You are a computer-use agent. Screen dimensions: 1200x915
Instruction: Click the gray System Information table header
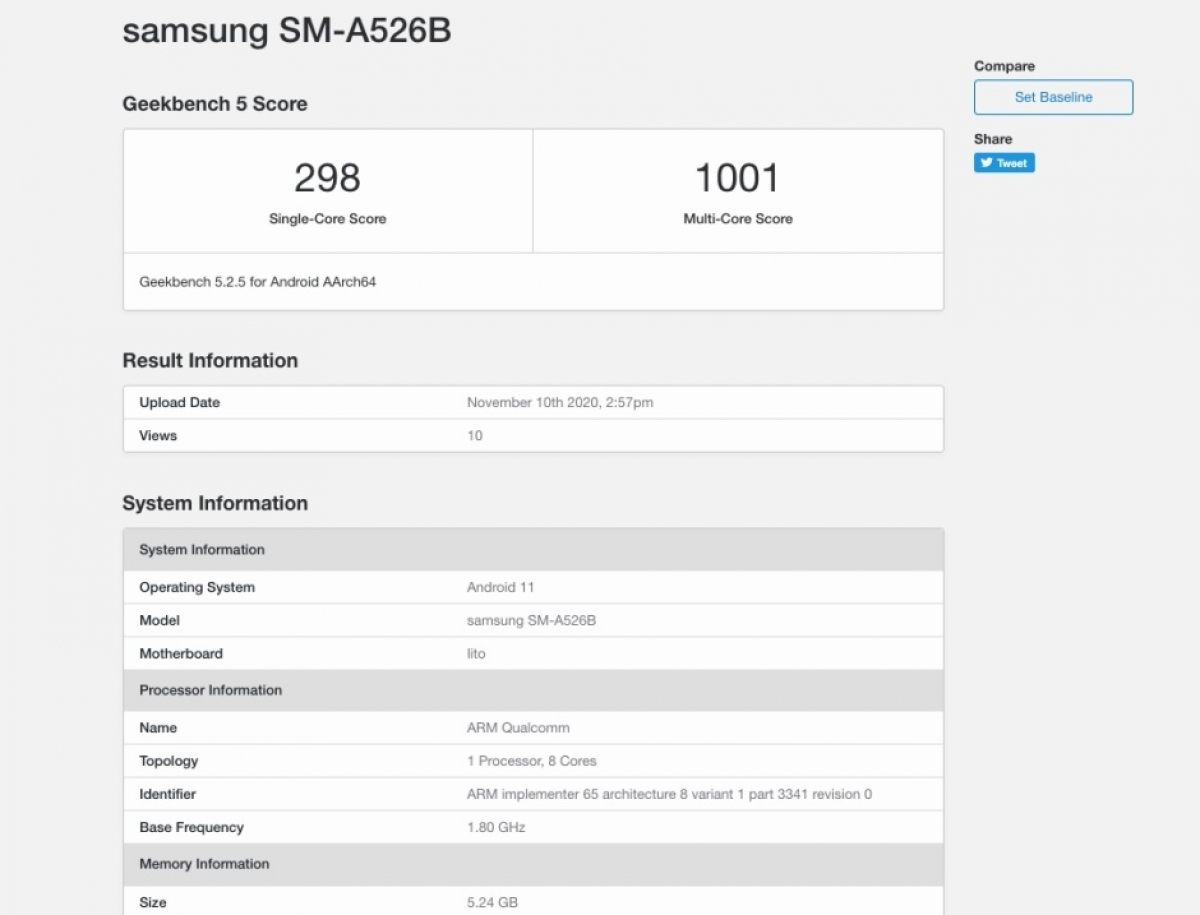point(533,549)
